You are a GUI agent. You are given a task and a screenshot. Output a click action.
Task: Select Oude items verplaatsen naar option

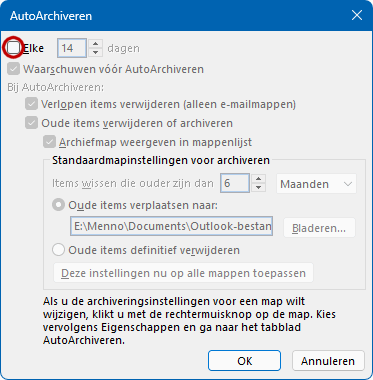[x=58, y=206]
